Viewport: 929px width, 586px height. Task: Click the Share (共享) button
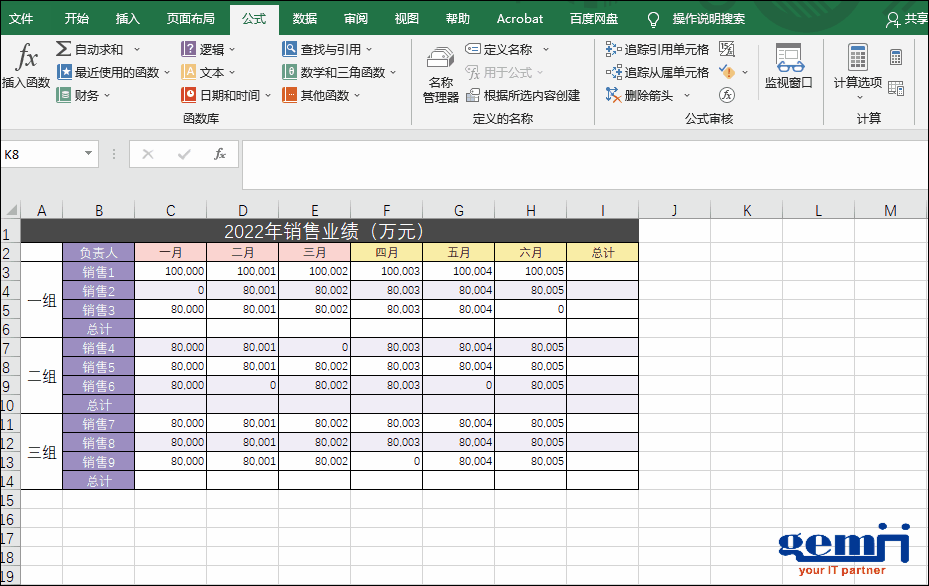907,19
